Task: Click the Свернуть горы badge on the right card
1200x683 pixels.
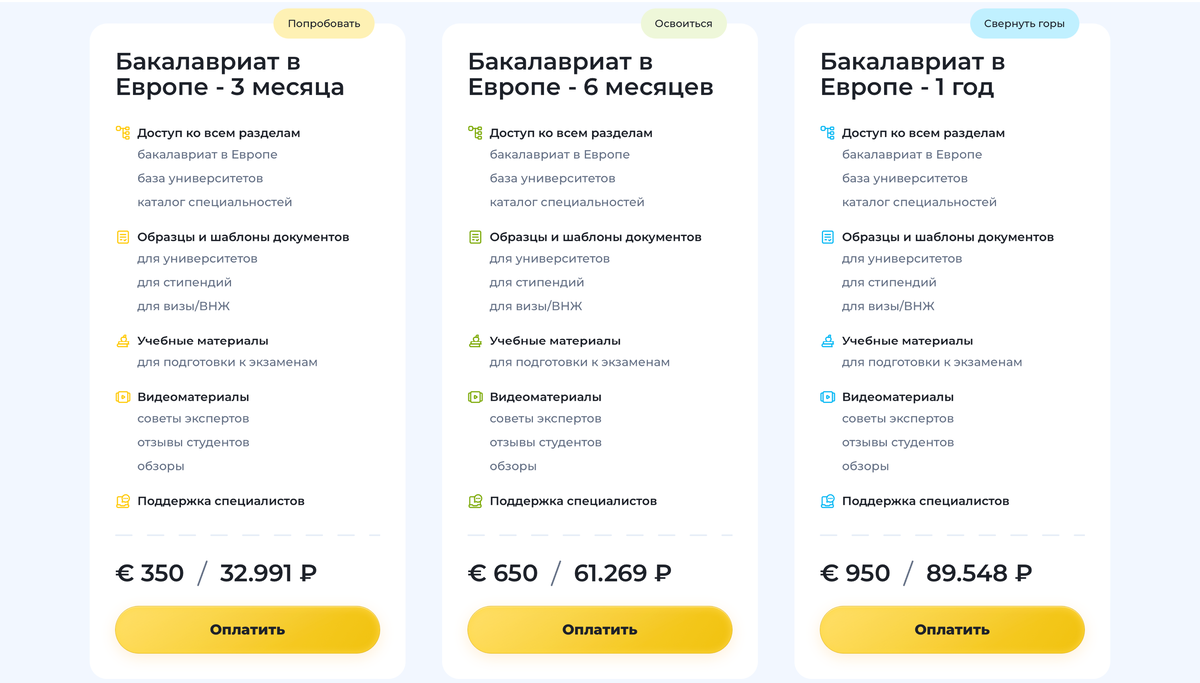Action: 1024,21
